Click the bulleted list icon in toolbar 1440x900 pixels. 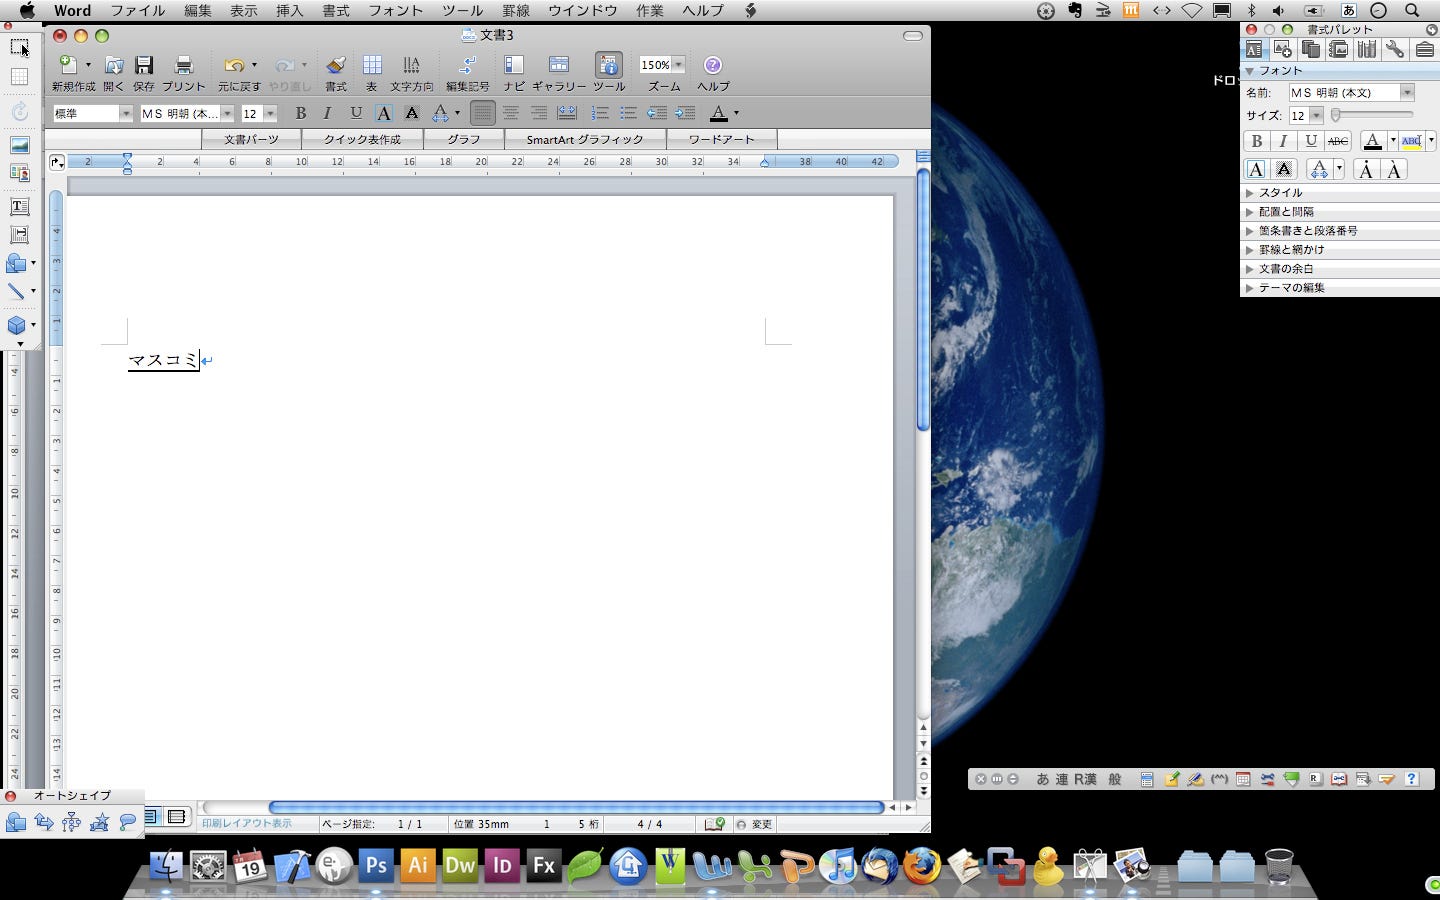[628, 113]
